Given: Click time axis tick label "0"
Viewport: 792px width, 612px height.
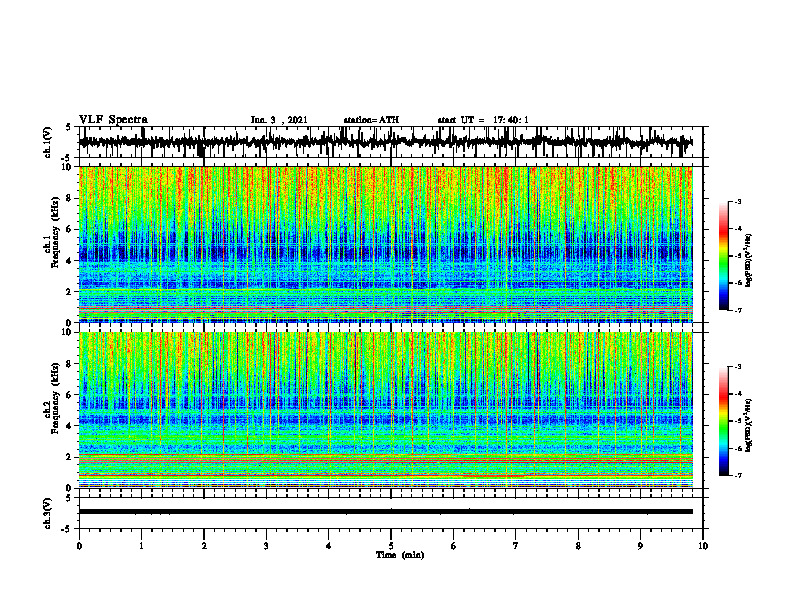Looking at the screenshot, I should click(x=79, y=546).
